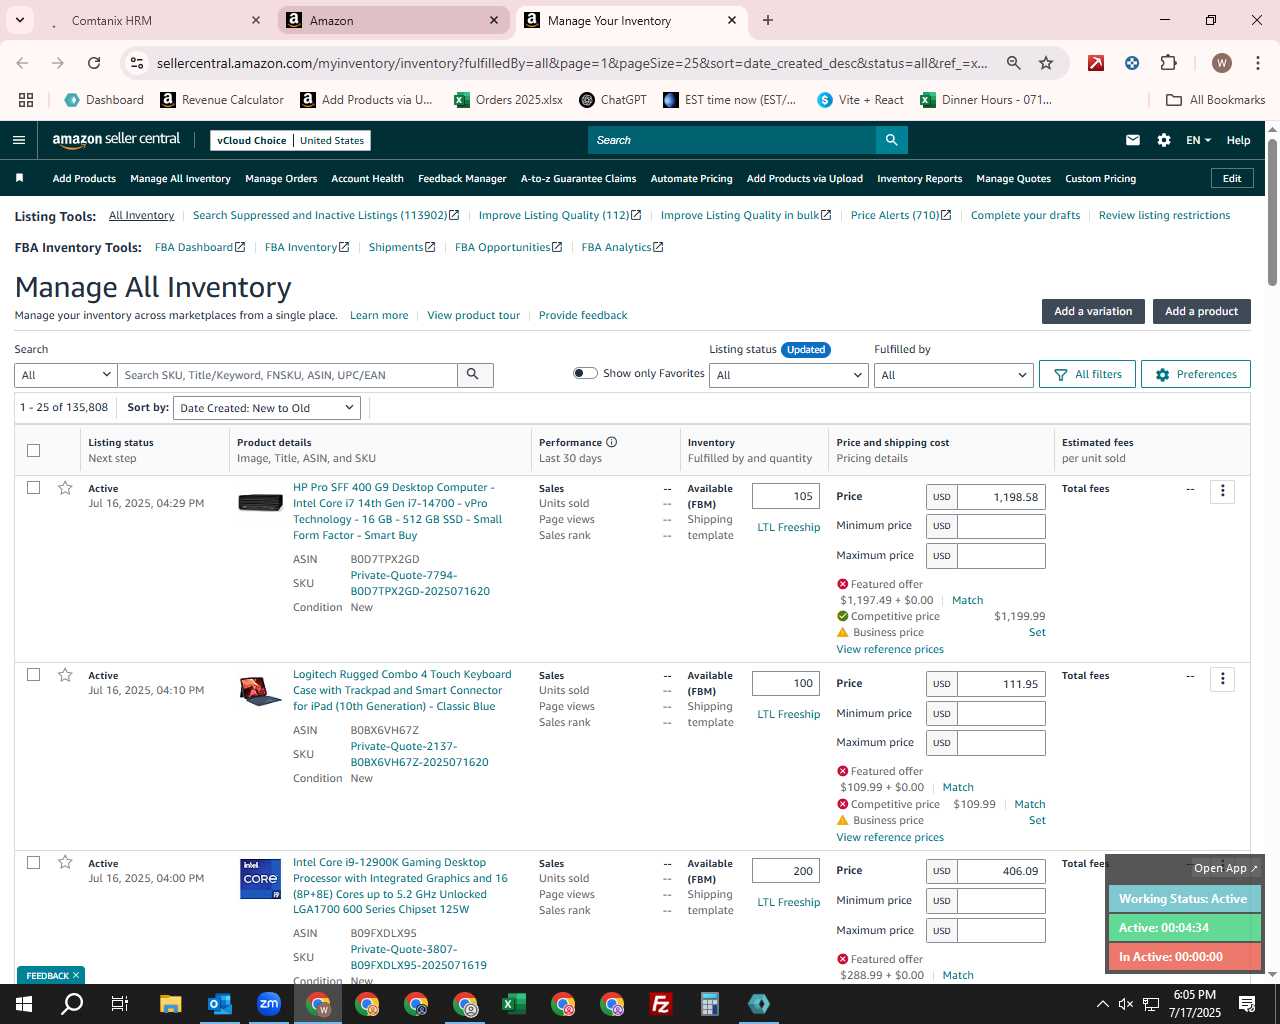This screenshot has width=1280, height=1024.
Task: Click the Add a product button
Action: (x=1201, y=311)
